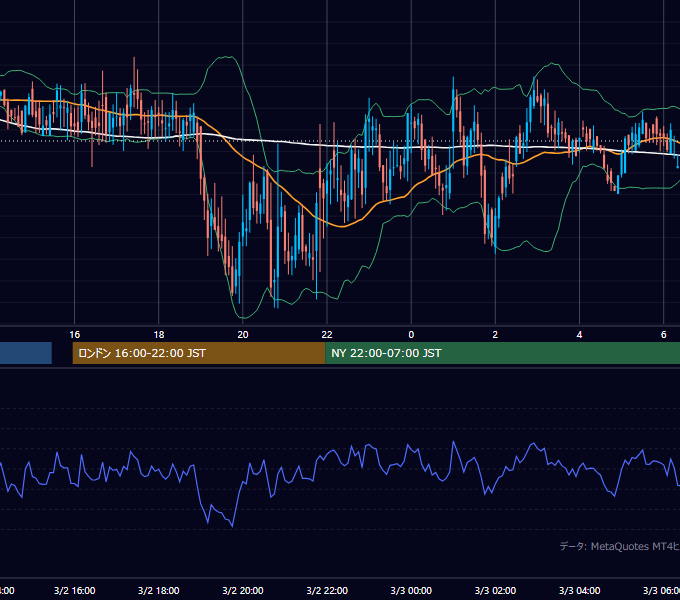Click the '3/2 18:00' date label
This screenshot has width=680, height=600.
[159, 590]
